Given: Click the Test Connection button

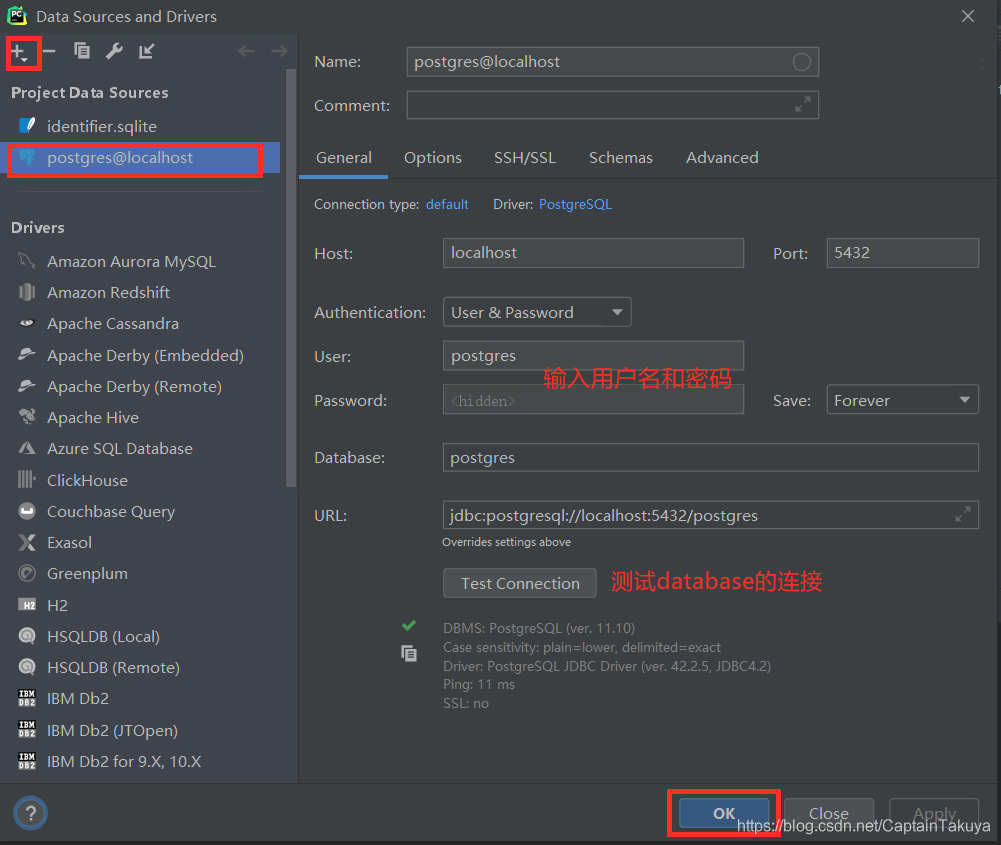Looking at the screenshot, I should 520,583.
